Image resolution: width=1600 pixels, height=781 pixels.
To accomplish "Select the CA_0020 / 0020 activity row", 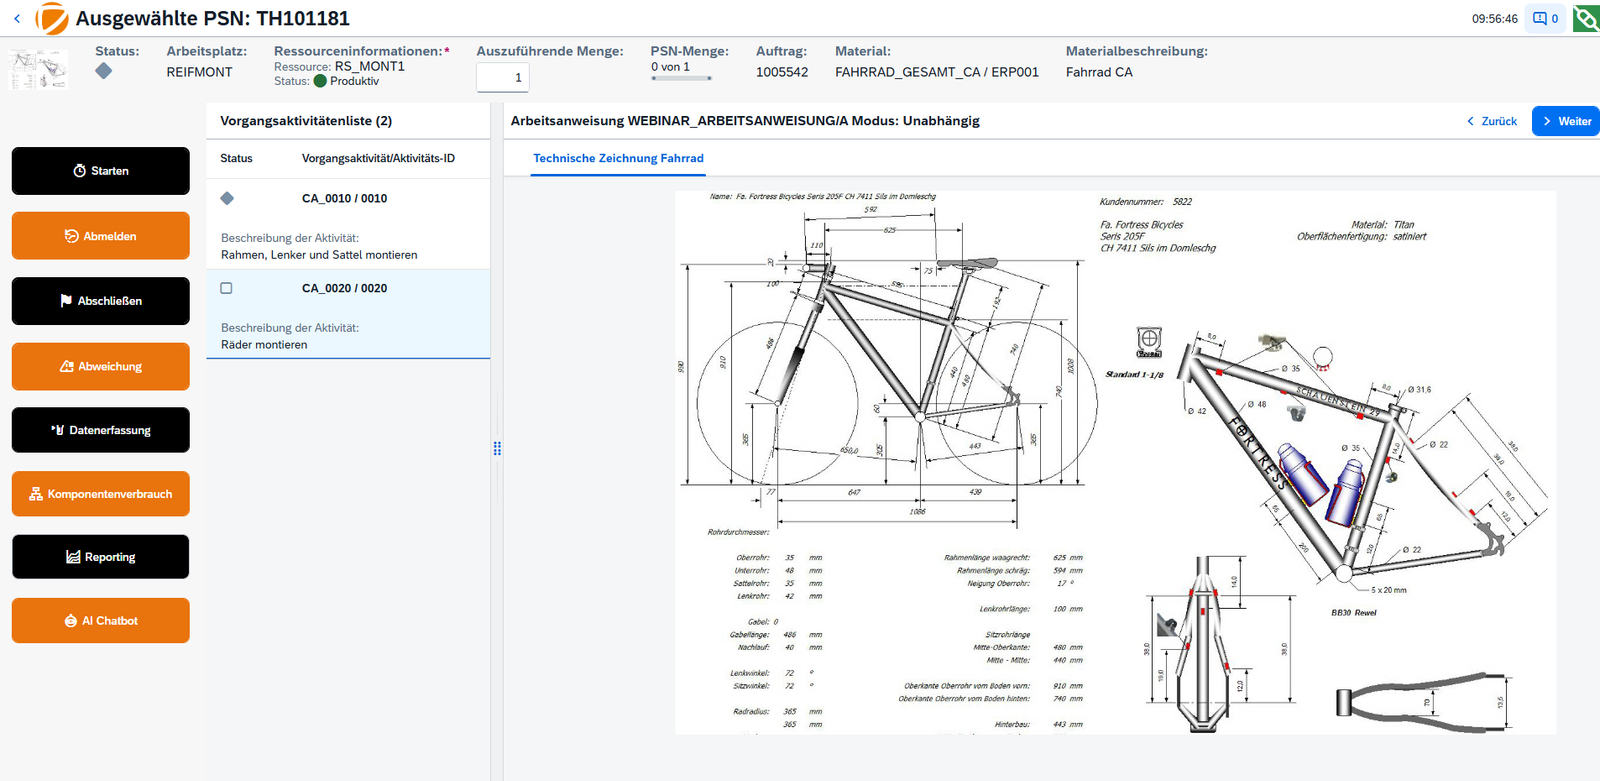I will [348, 314].
